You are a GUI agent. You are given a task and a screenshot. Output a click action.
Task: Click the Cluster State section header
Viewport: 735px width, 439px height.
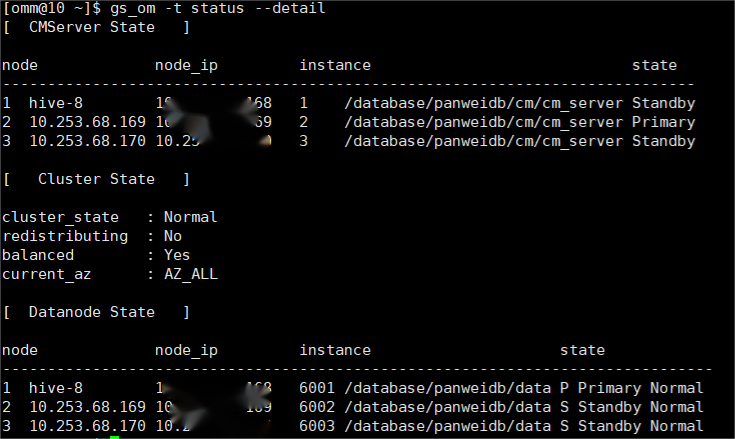pos(96,179)
